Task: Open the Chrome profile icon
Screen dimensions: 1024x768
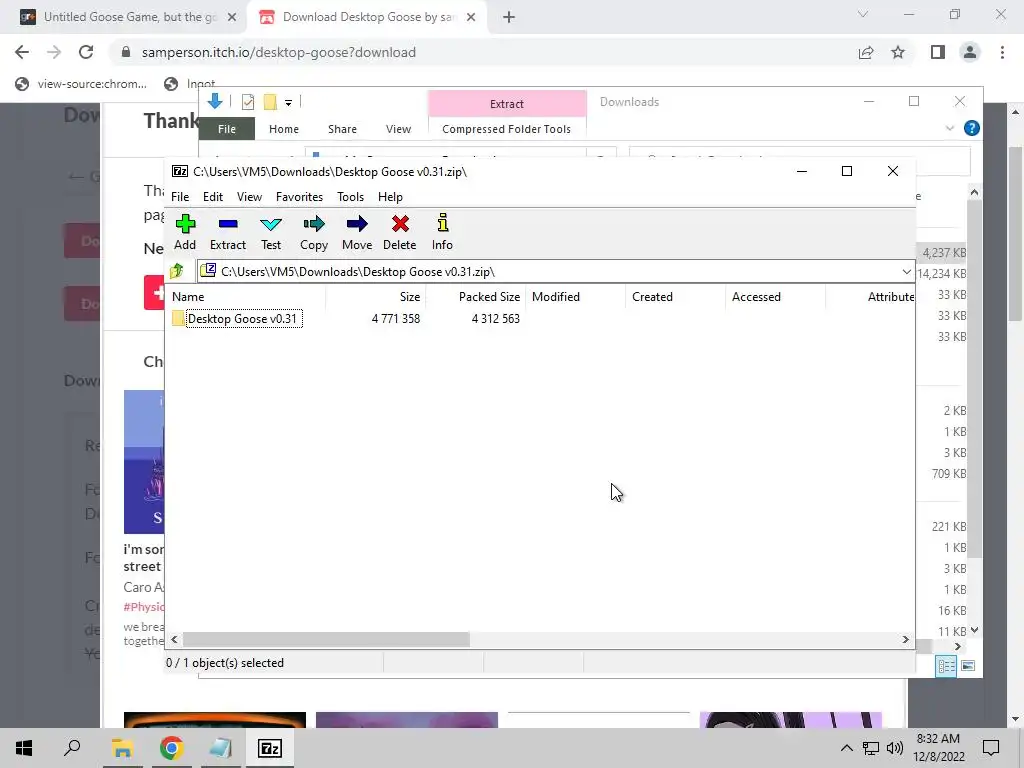Action: (970, 52)
